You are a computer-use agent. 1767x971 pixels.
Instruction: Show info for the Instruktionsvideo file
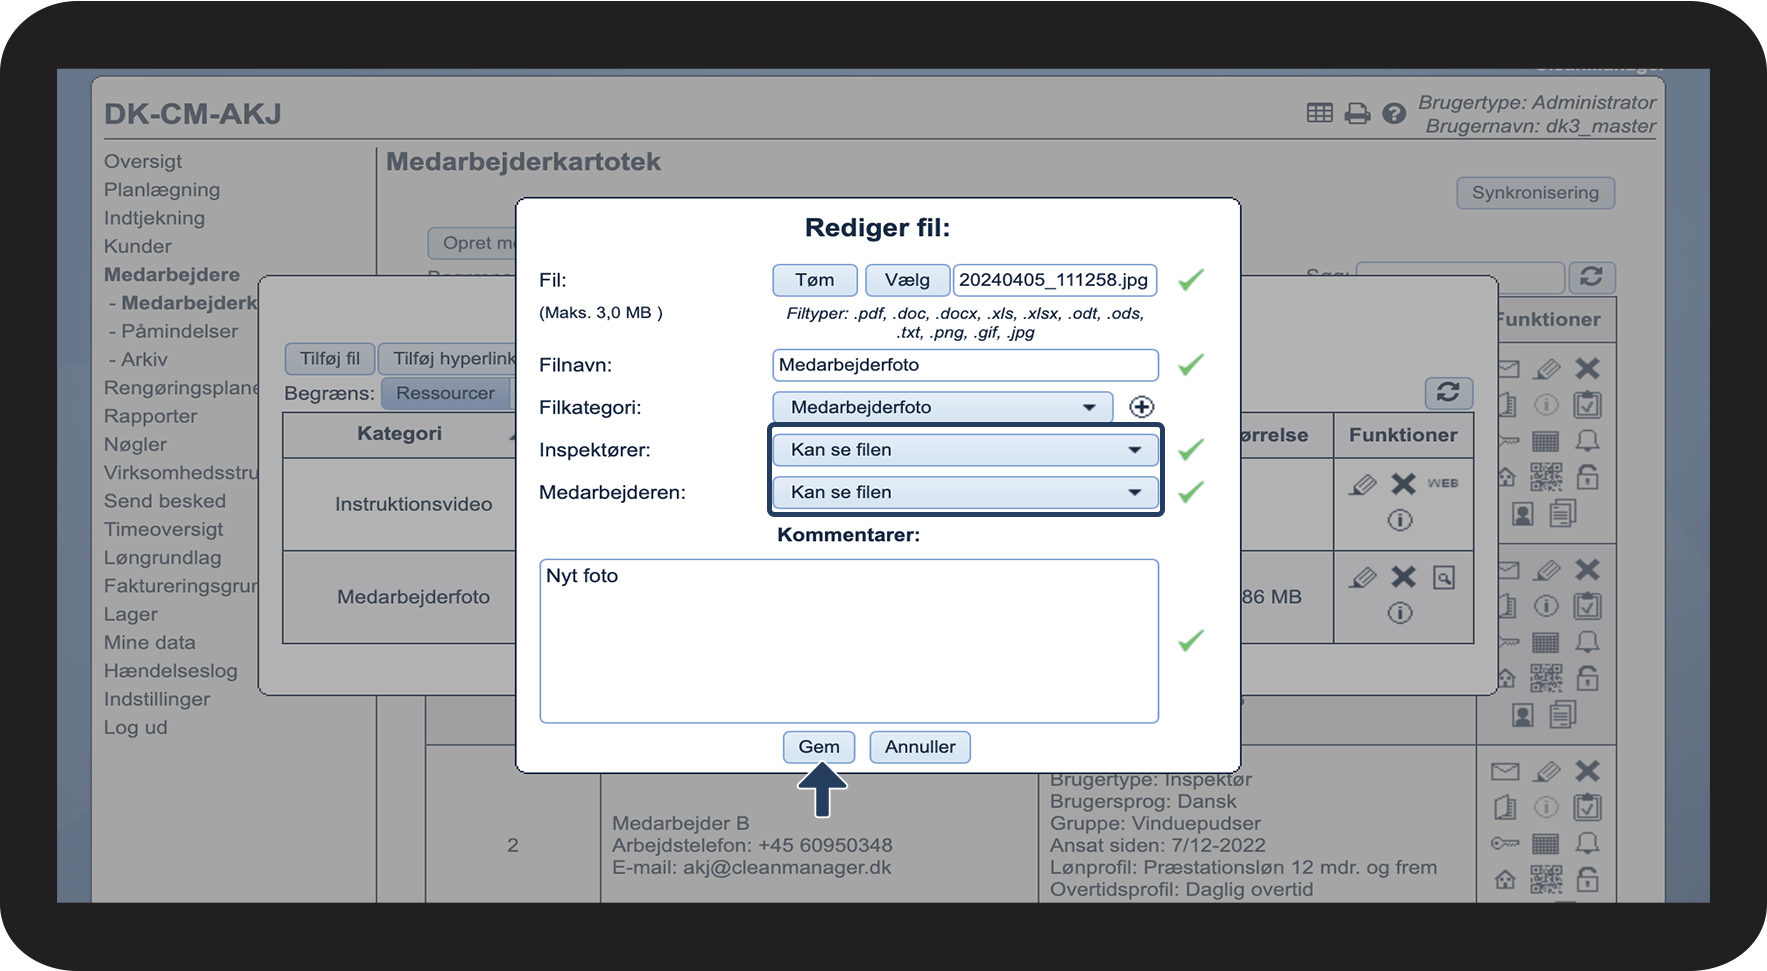pos(1400,520)
